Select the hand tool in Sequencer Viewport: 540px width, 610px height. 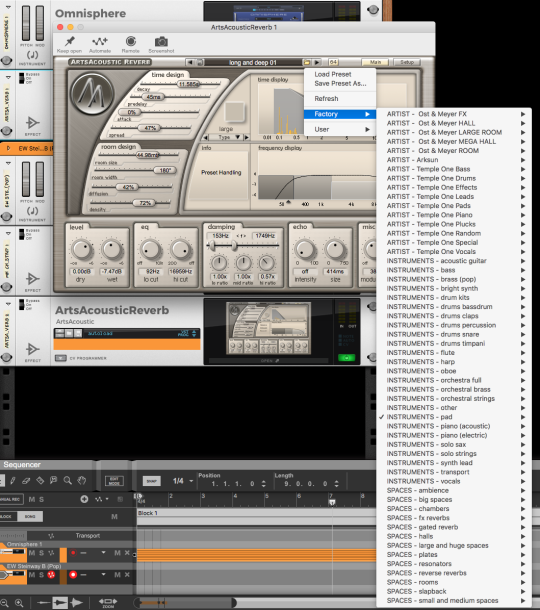(x=81, y=480)
